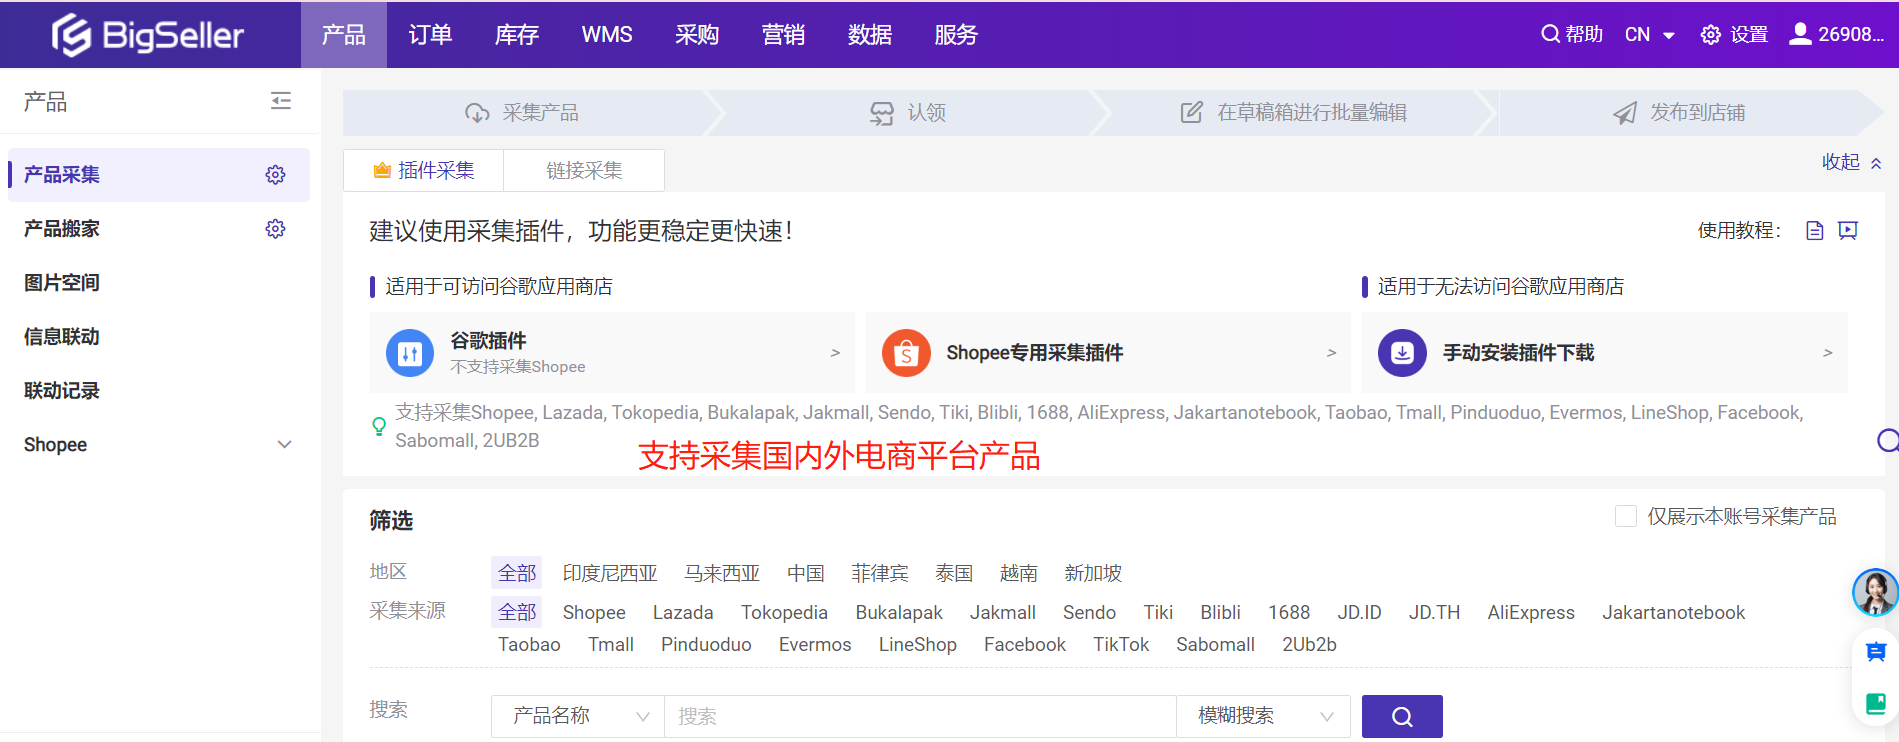
Task: Enable 仅展示本账号采集产品 checkbox
Action: point(1626,516)
